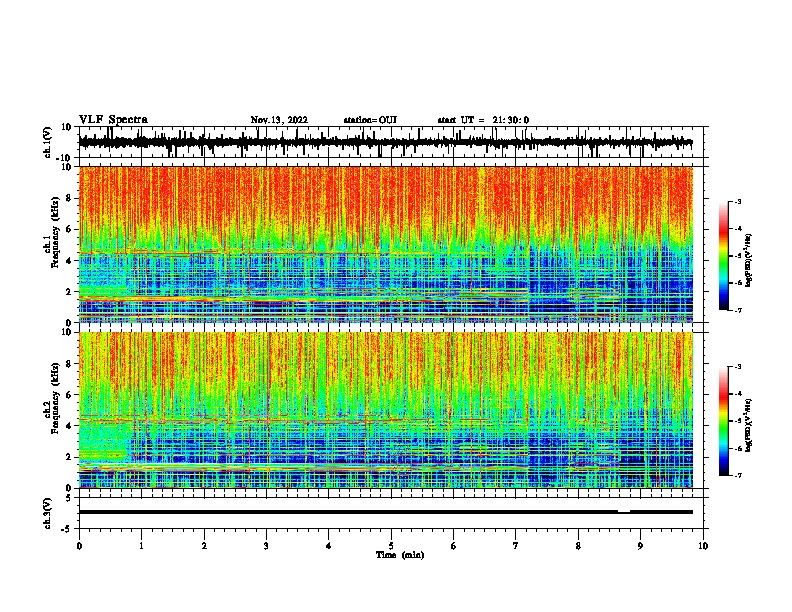Click the ch.1 spectrogram color bar
The width and height of the screenshot is (792, 612).
(723, 256)
